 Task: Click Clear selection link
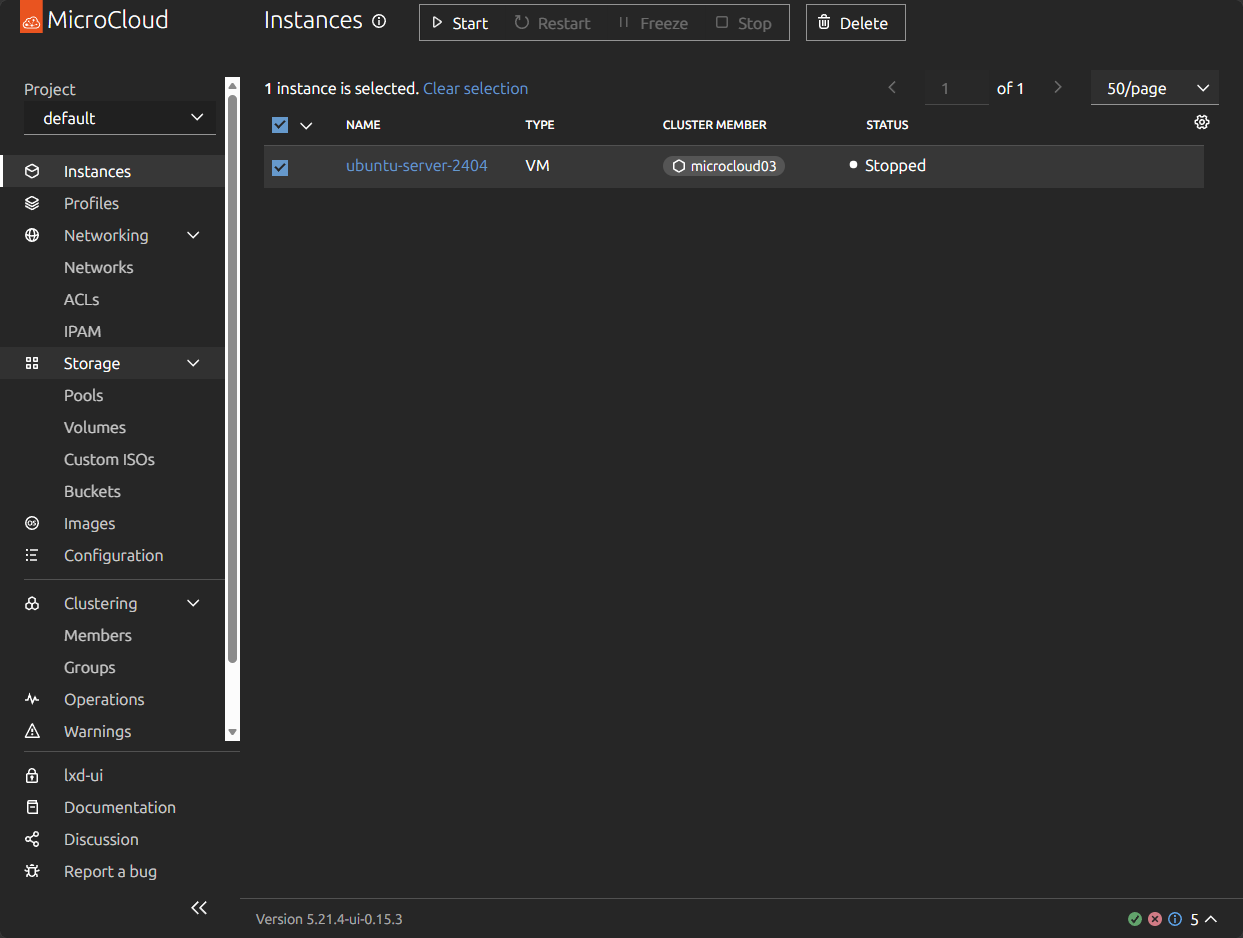(475, 88)
